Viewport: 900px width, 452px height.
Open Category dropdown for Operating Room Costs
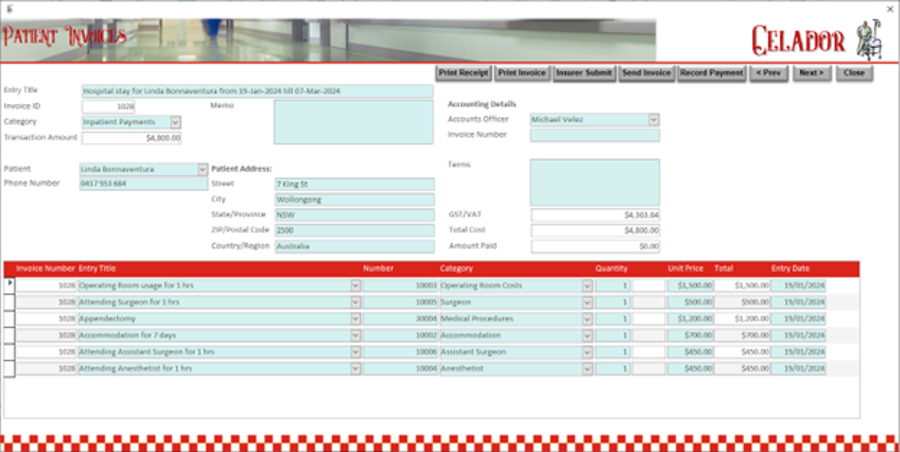(x=587, y=285)
